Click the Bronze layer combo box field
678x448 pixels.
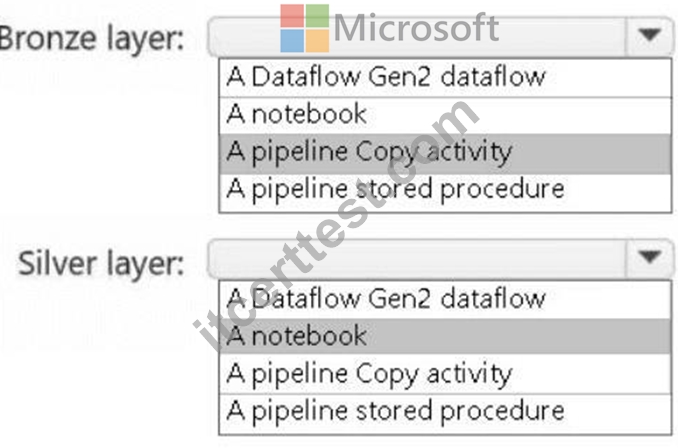click(x=441, y=37)
